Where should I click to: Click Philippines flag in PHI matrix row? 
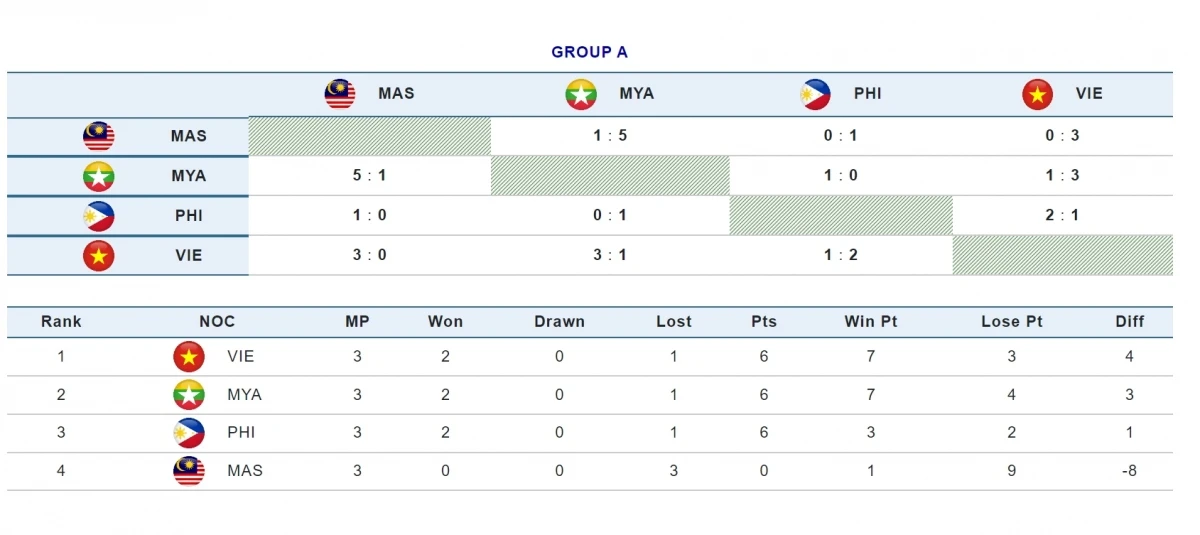[99, 216]
